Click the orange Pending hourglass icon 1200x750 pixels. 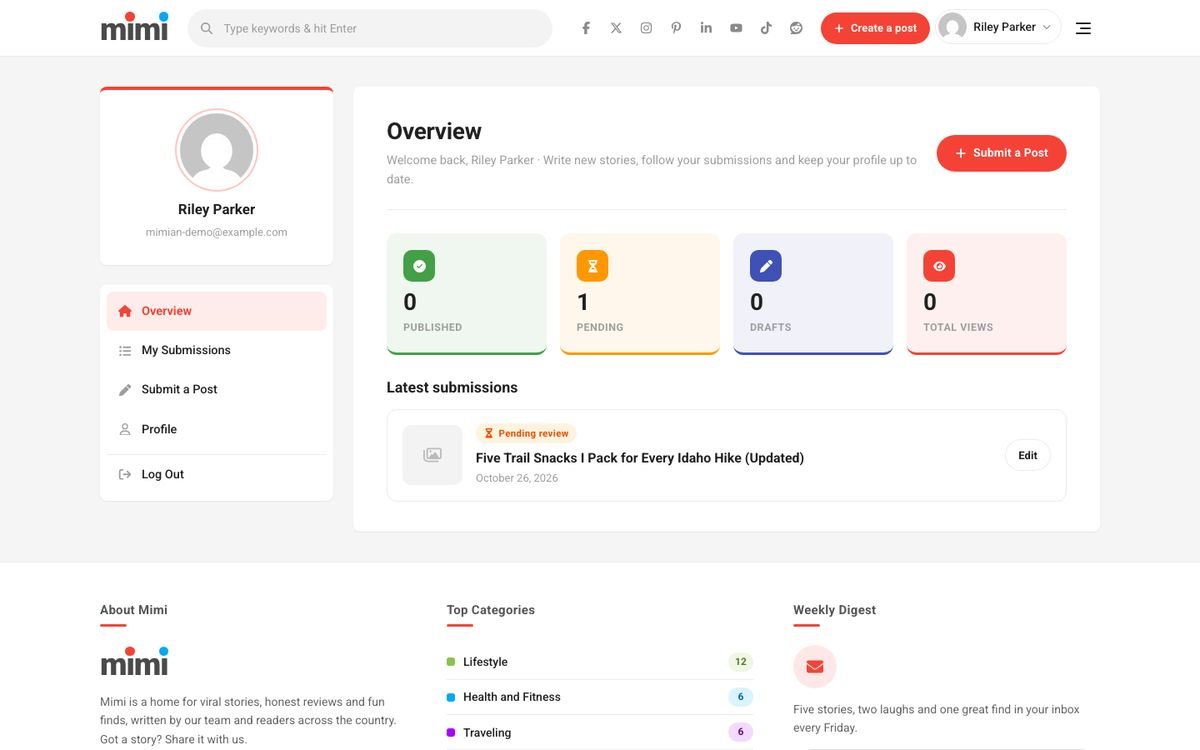pos(592,266)
